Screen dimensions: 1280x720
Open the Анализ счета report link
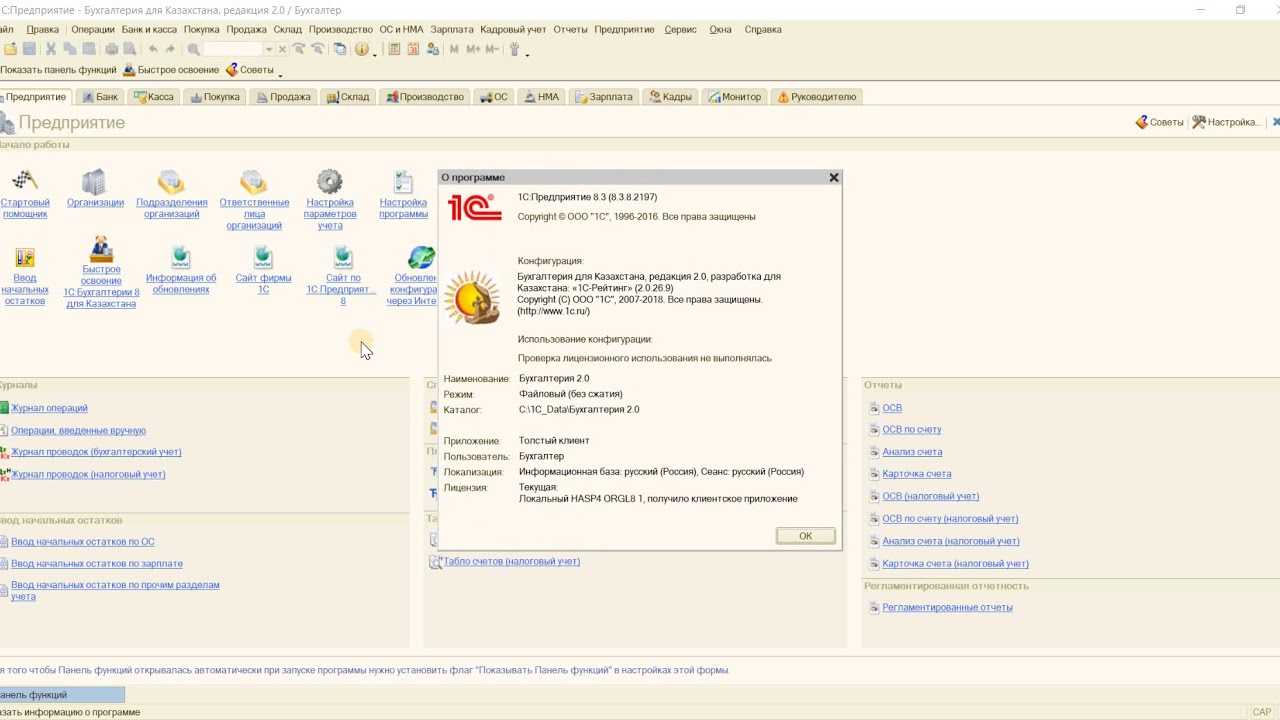coord(912,452)
